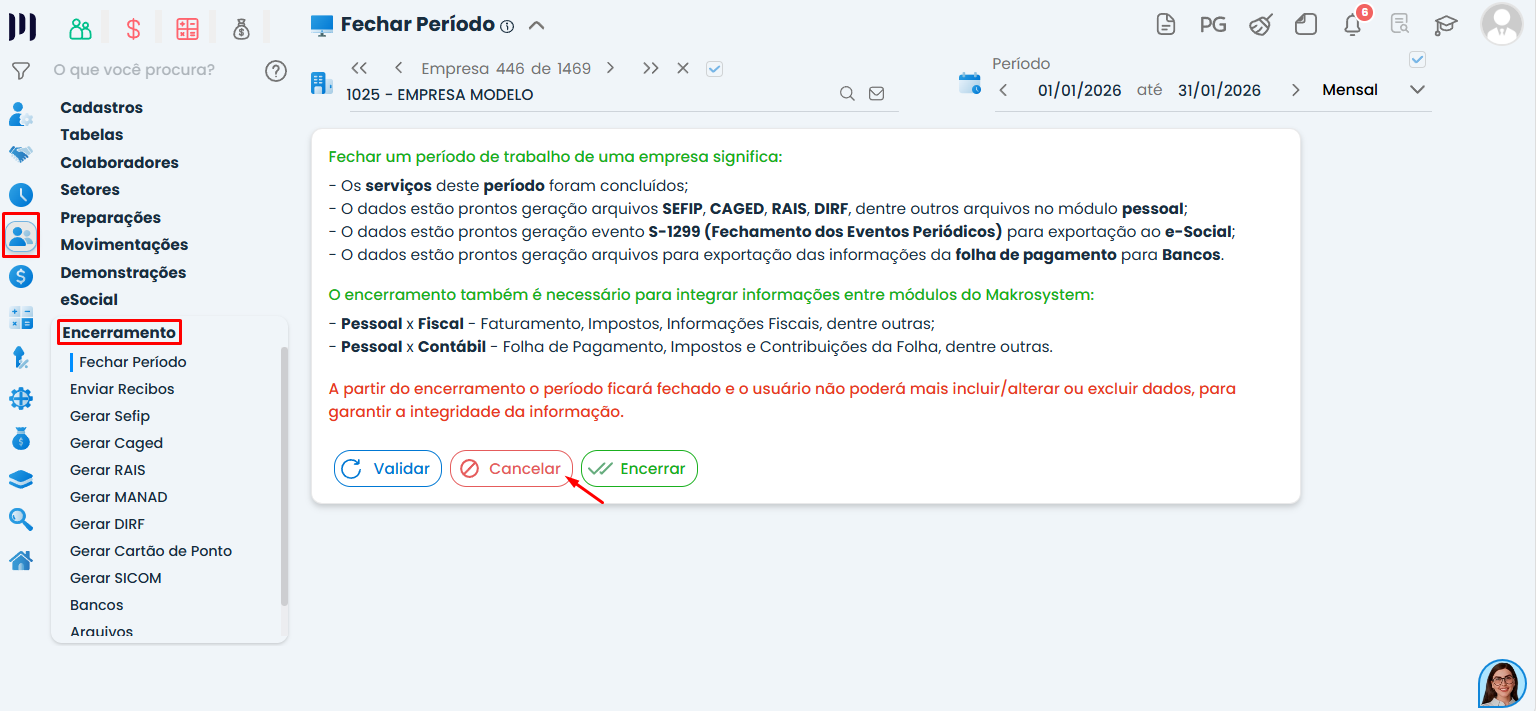Screen dimensions: 1536x711
Task: Click the document search icon in top bar
Action: [1399, 25]
